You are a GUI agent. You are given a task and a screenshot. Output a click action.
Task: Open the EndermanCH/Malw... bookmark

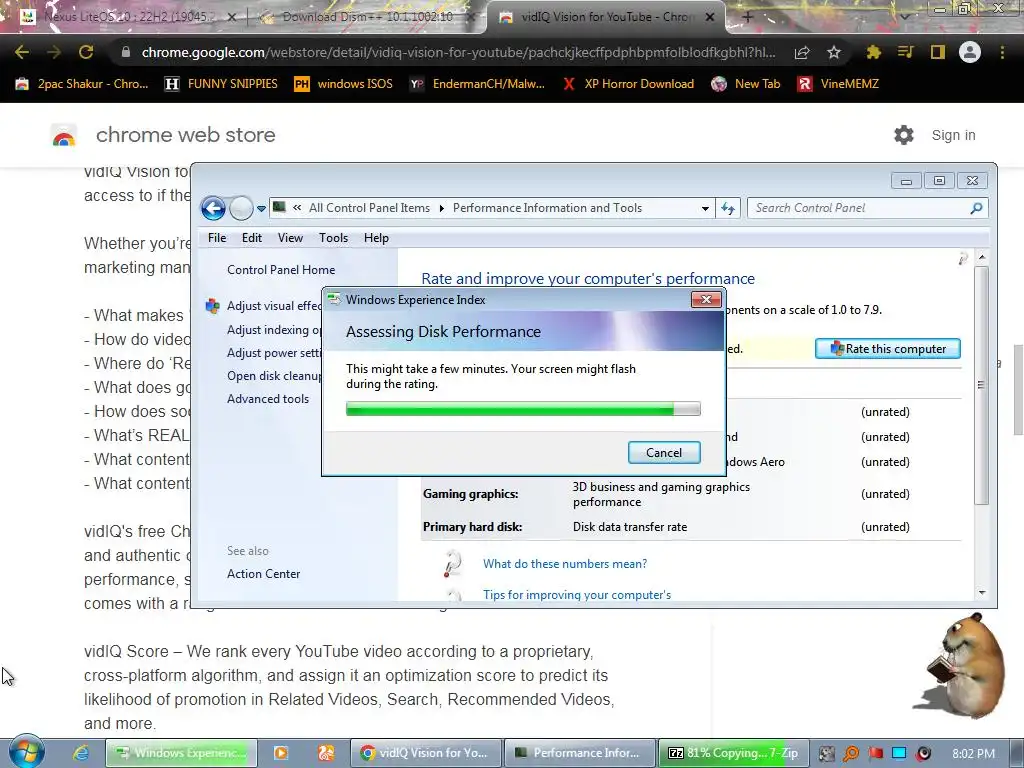477,84
